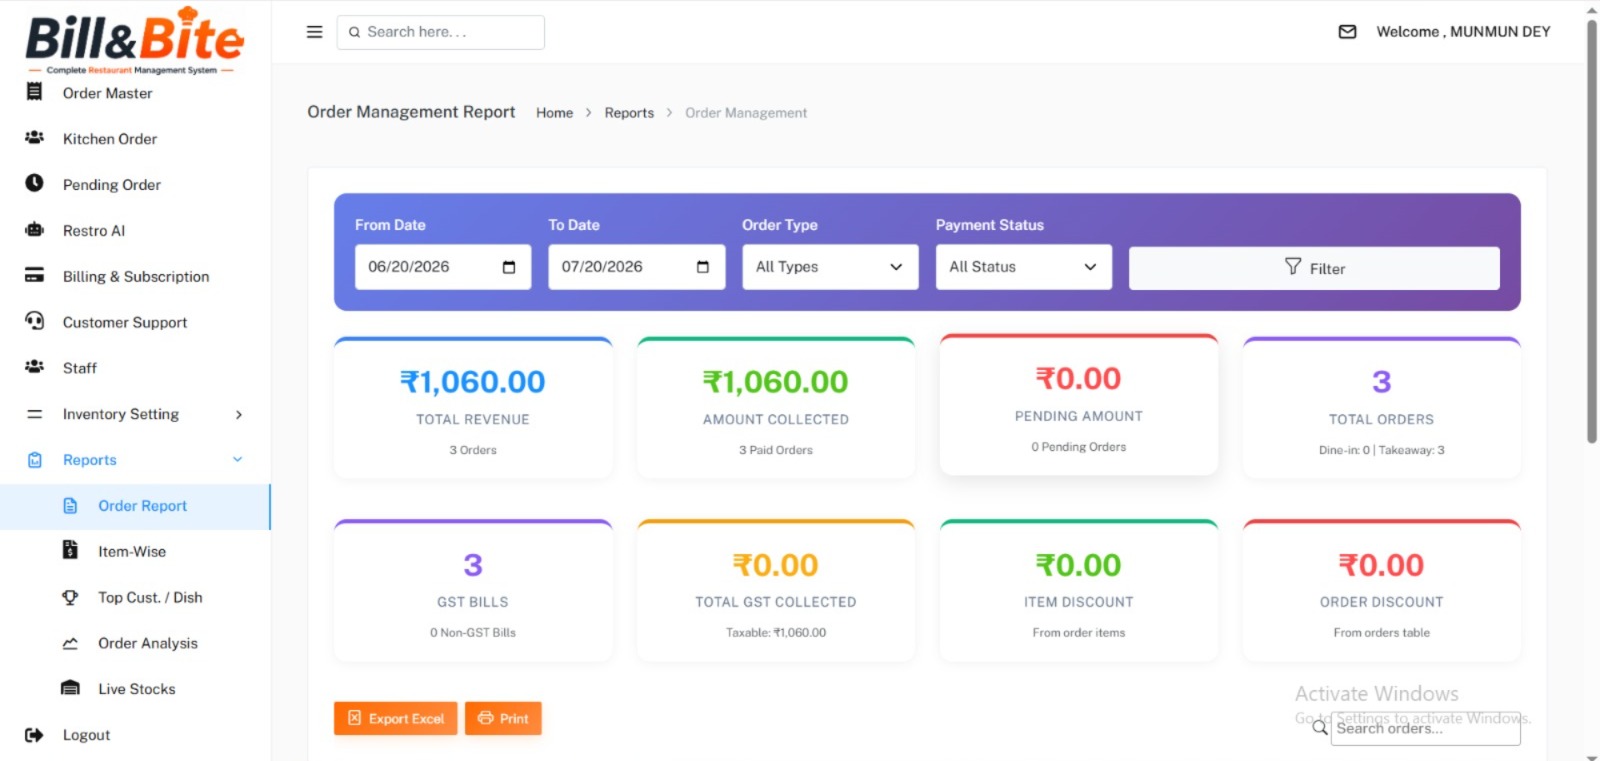Toggle the hamburger sidebar menu icon
The height and width of the screenshot is (761, 1600).
(314, 32)
